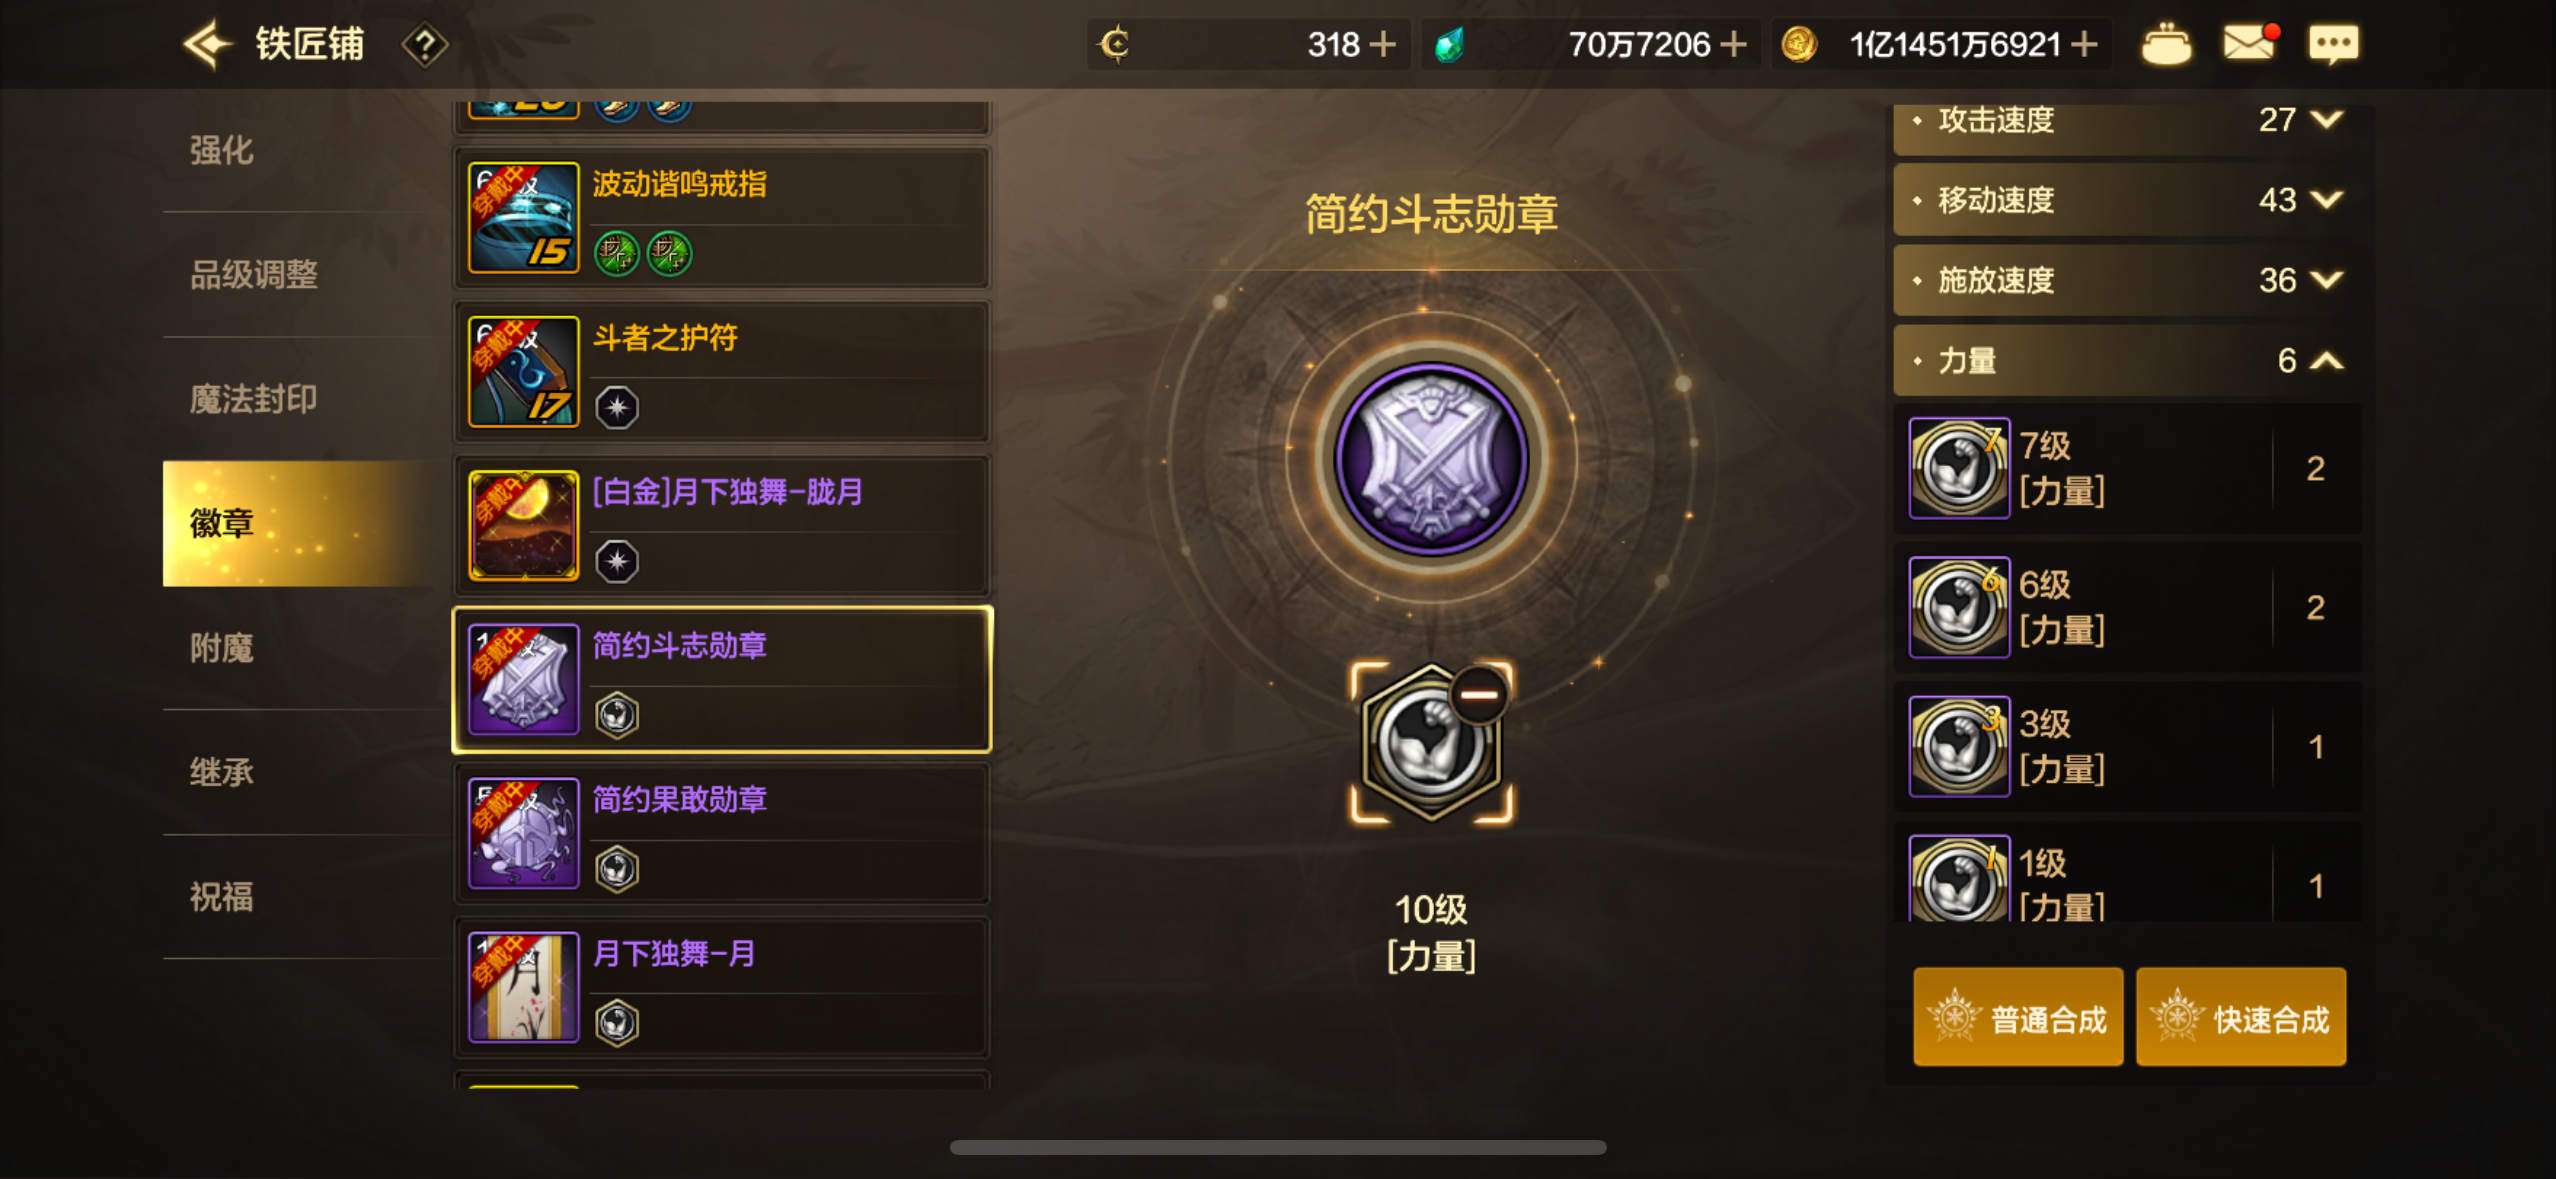The width and height of the screenshot is (2556, 1179).
Task: Remove the socketed 10级 力量 emblem
Action: [1479, 693]
